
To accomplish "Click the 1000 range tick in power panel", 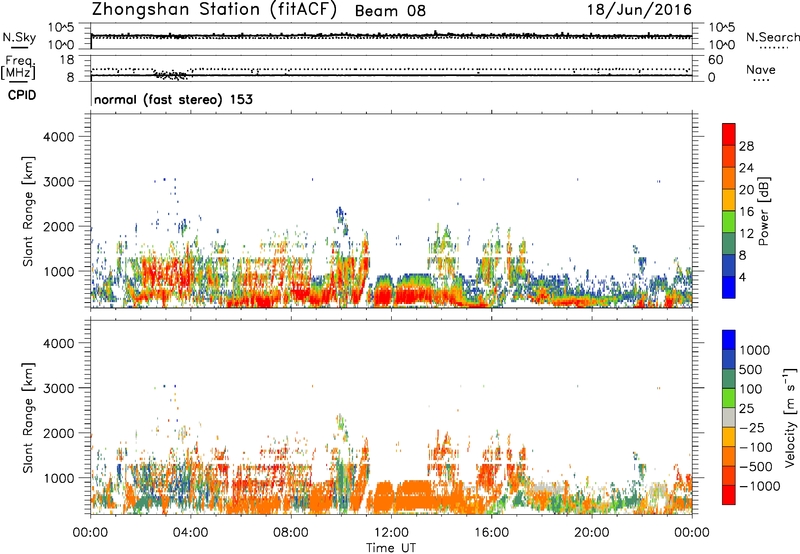I will point(59,271).
